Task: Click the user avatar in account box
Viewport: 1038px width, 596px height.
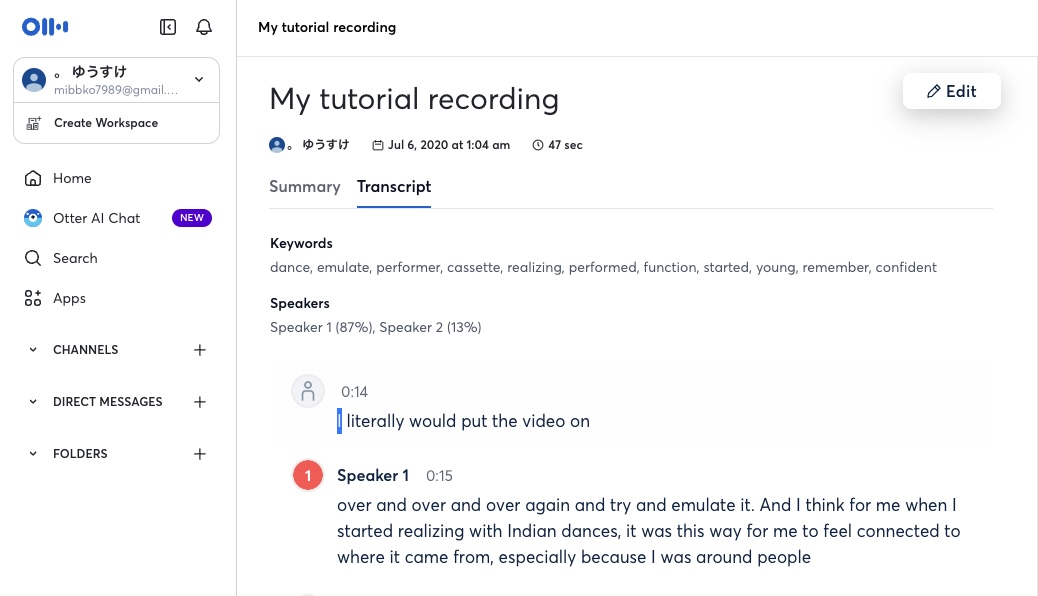Action: coord(34,80)
